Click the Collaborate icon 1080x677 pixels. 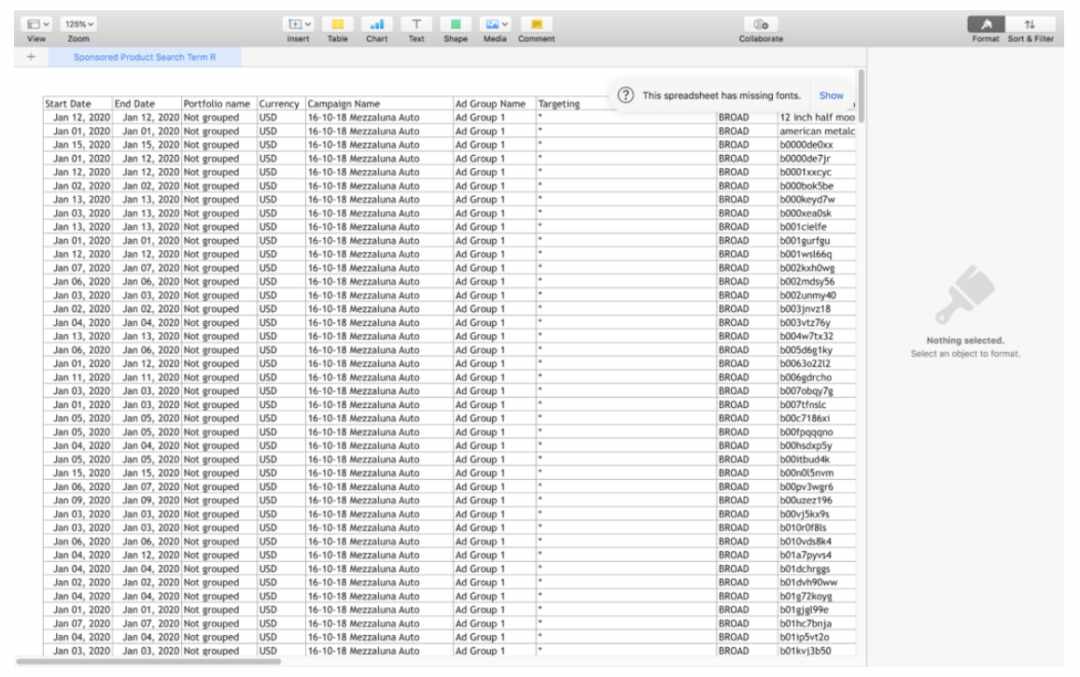pos(761,24)
